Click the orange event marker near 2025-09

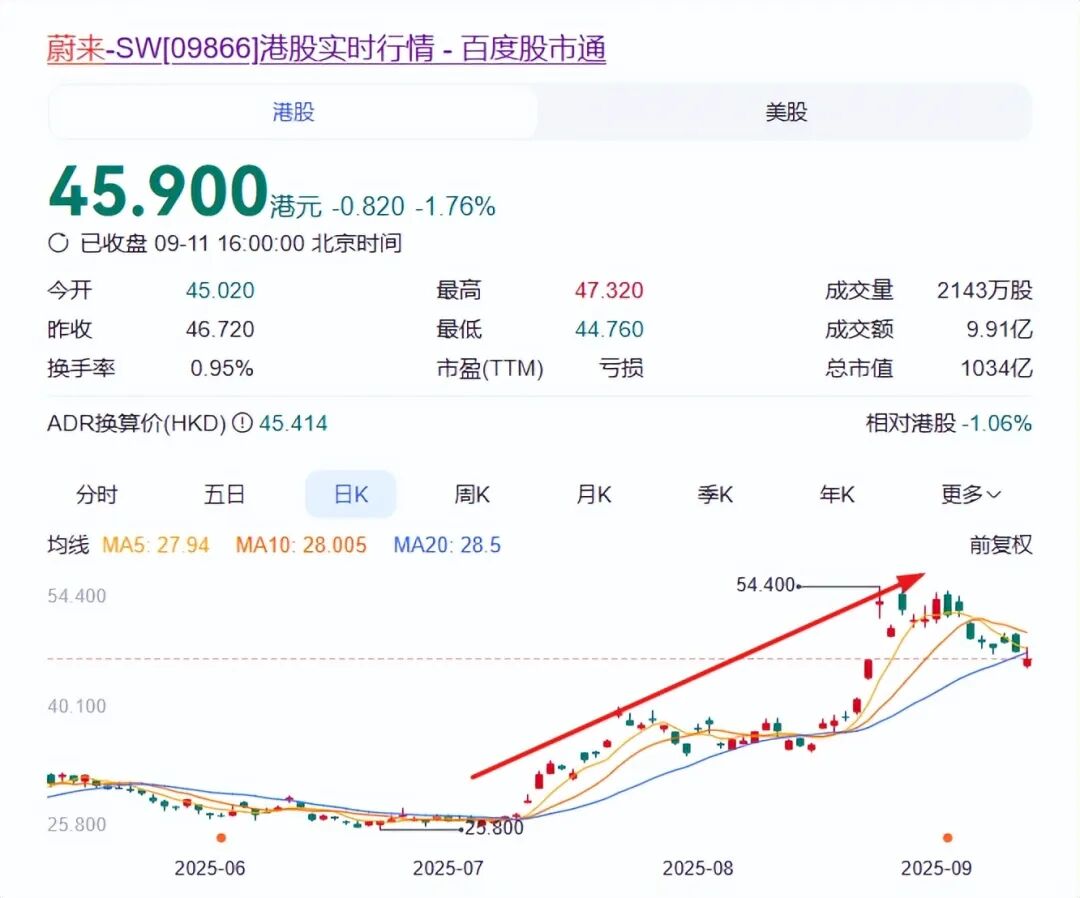948,838
